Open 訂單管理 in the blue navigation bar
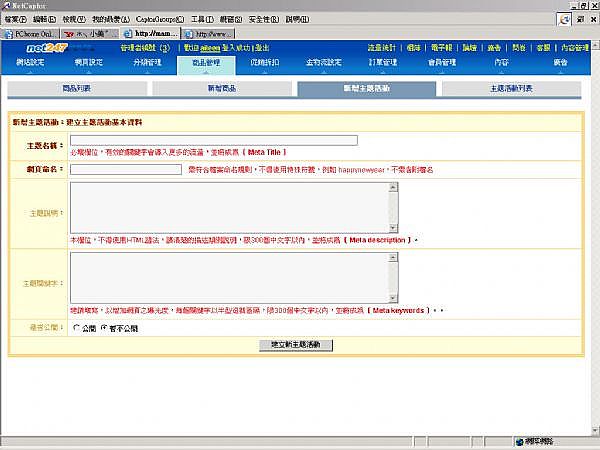This screenshot has width=600, height=450. click(383, 62)
